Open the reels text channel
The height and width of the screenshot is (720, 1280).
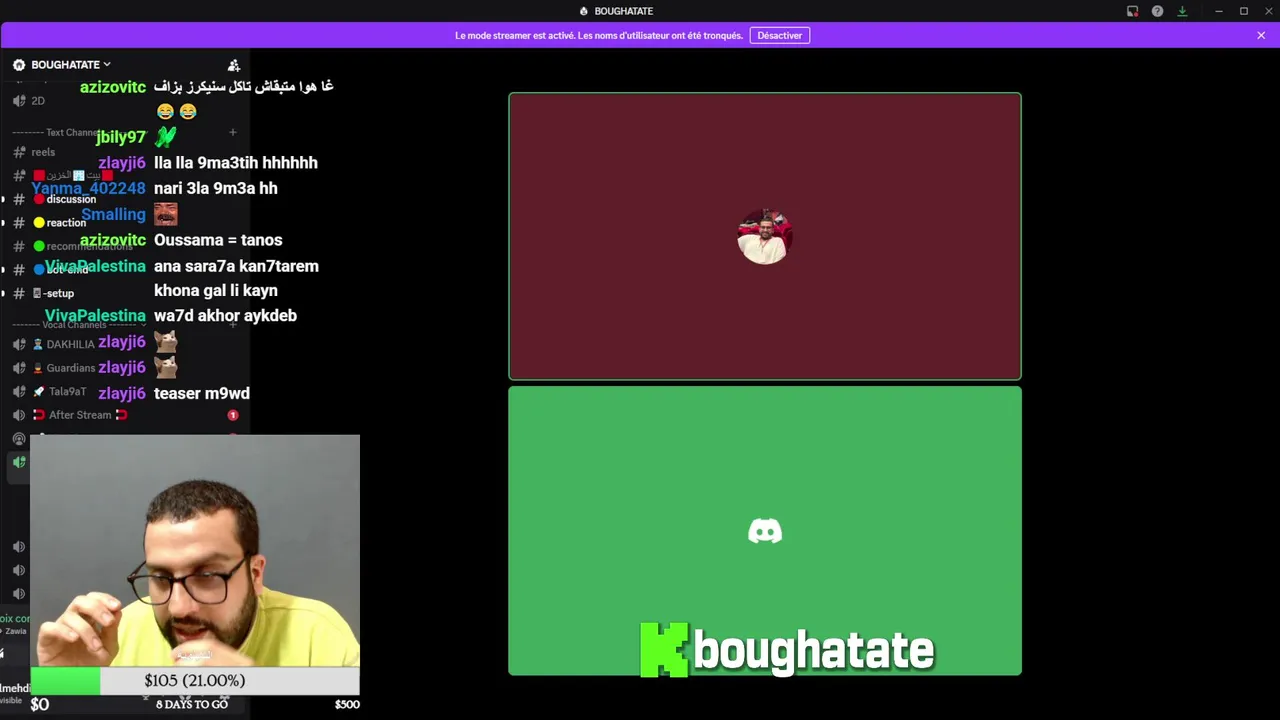[43, 152]
